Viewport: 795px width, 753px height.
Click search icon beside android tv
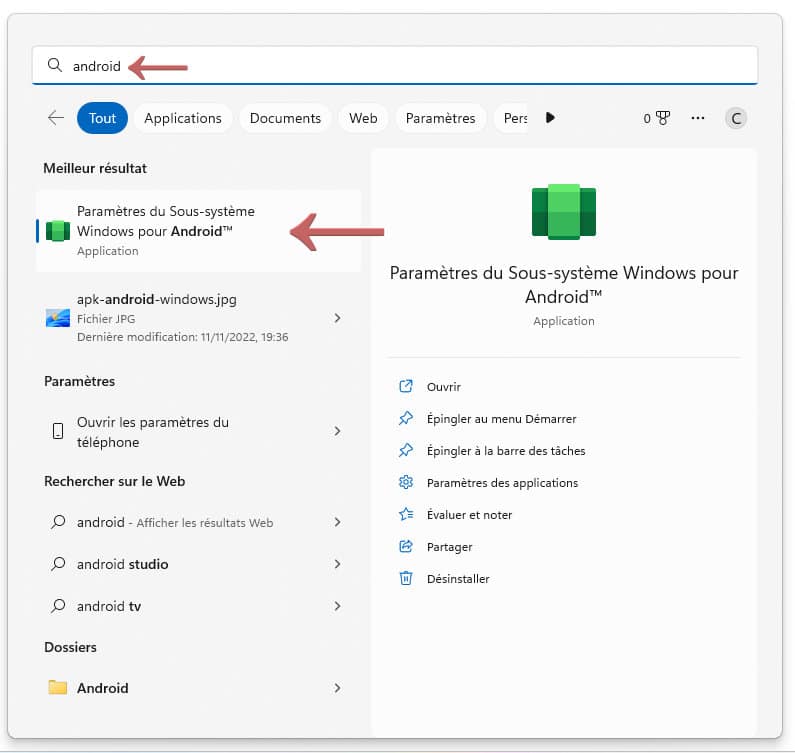click(x=58, y=606)
